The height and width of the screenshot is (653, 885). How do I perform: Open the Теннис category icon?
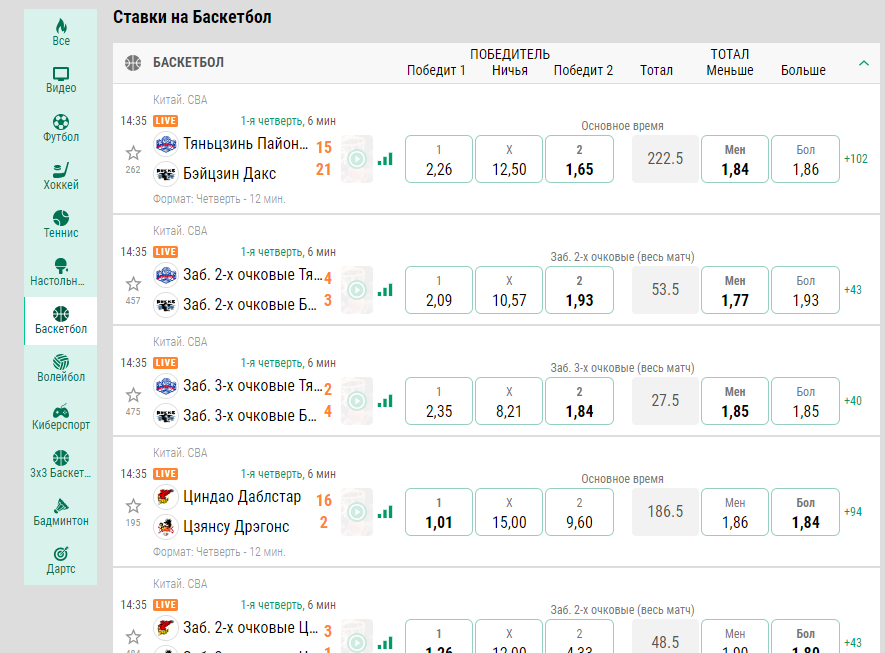pyautogui.click(x=61, y=224)
